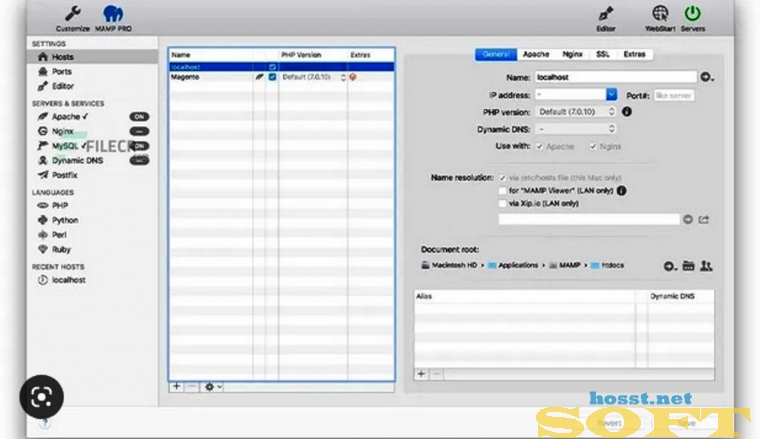Image resolution: width=760 pixels, height=439 pixels.
Task: Switch to the SSL tab
Action: (602, 54)
